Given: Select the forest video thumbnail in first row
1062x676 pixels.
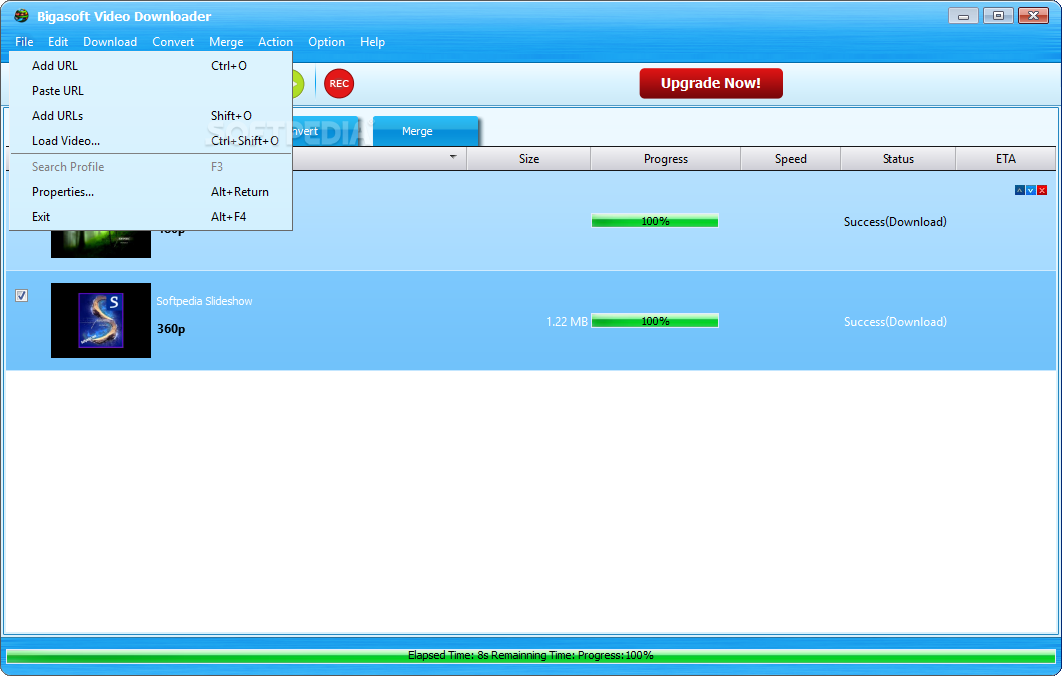Looking at the screenshot, I should pos(101,244).
